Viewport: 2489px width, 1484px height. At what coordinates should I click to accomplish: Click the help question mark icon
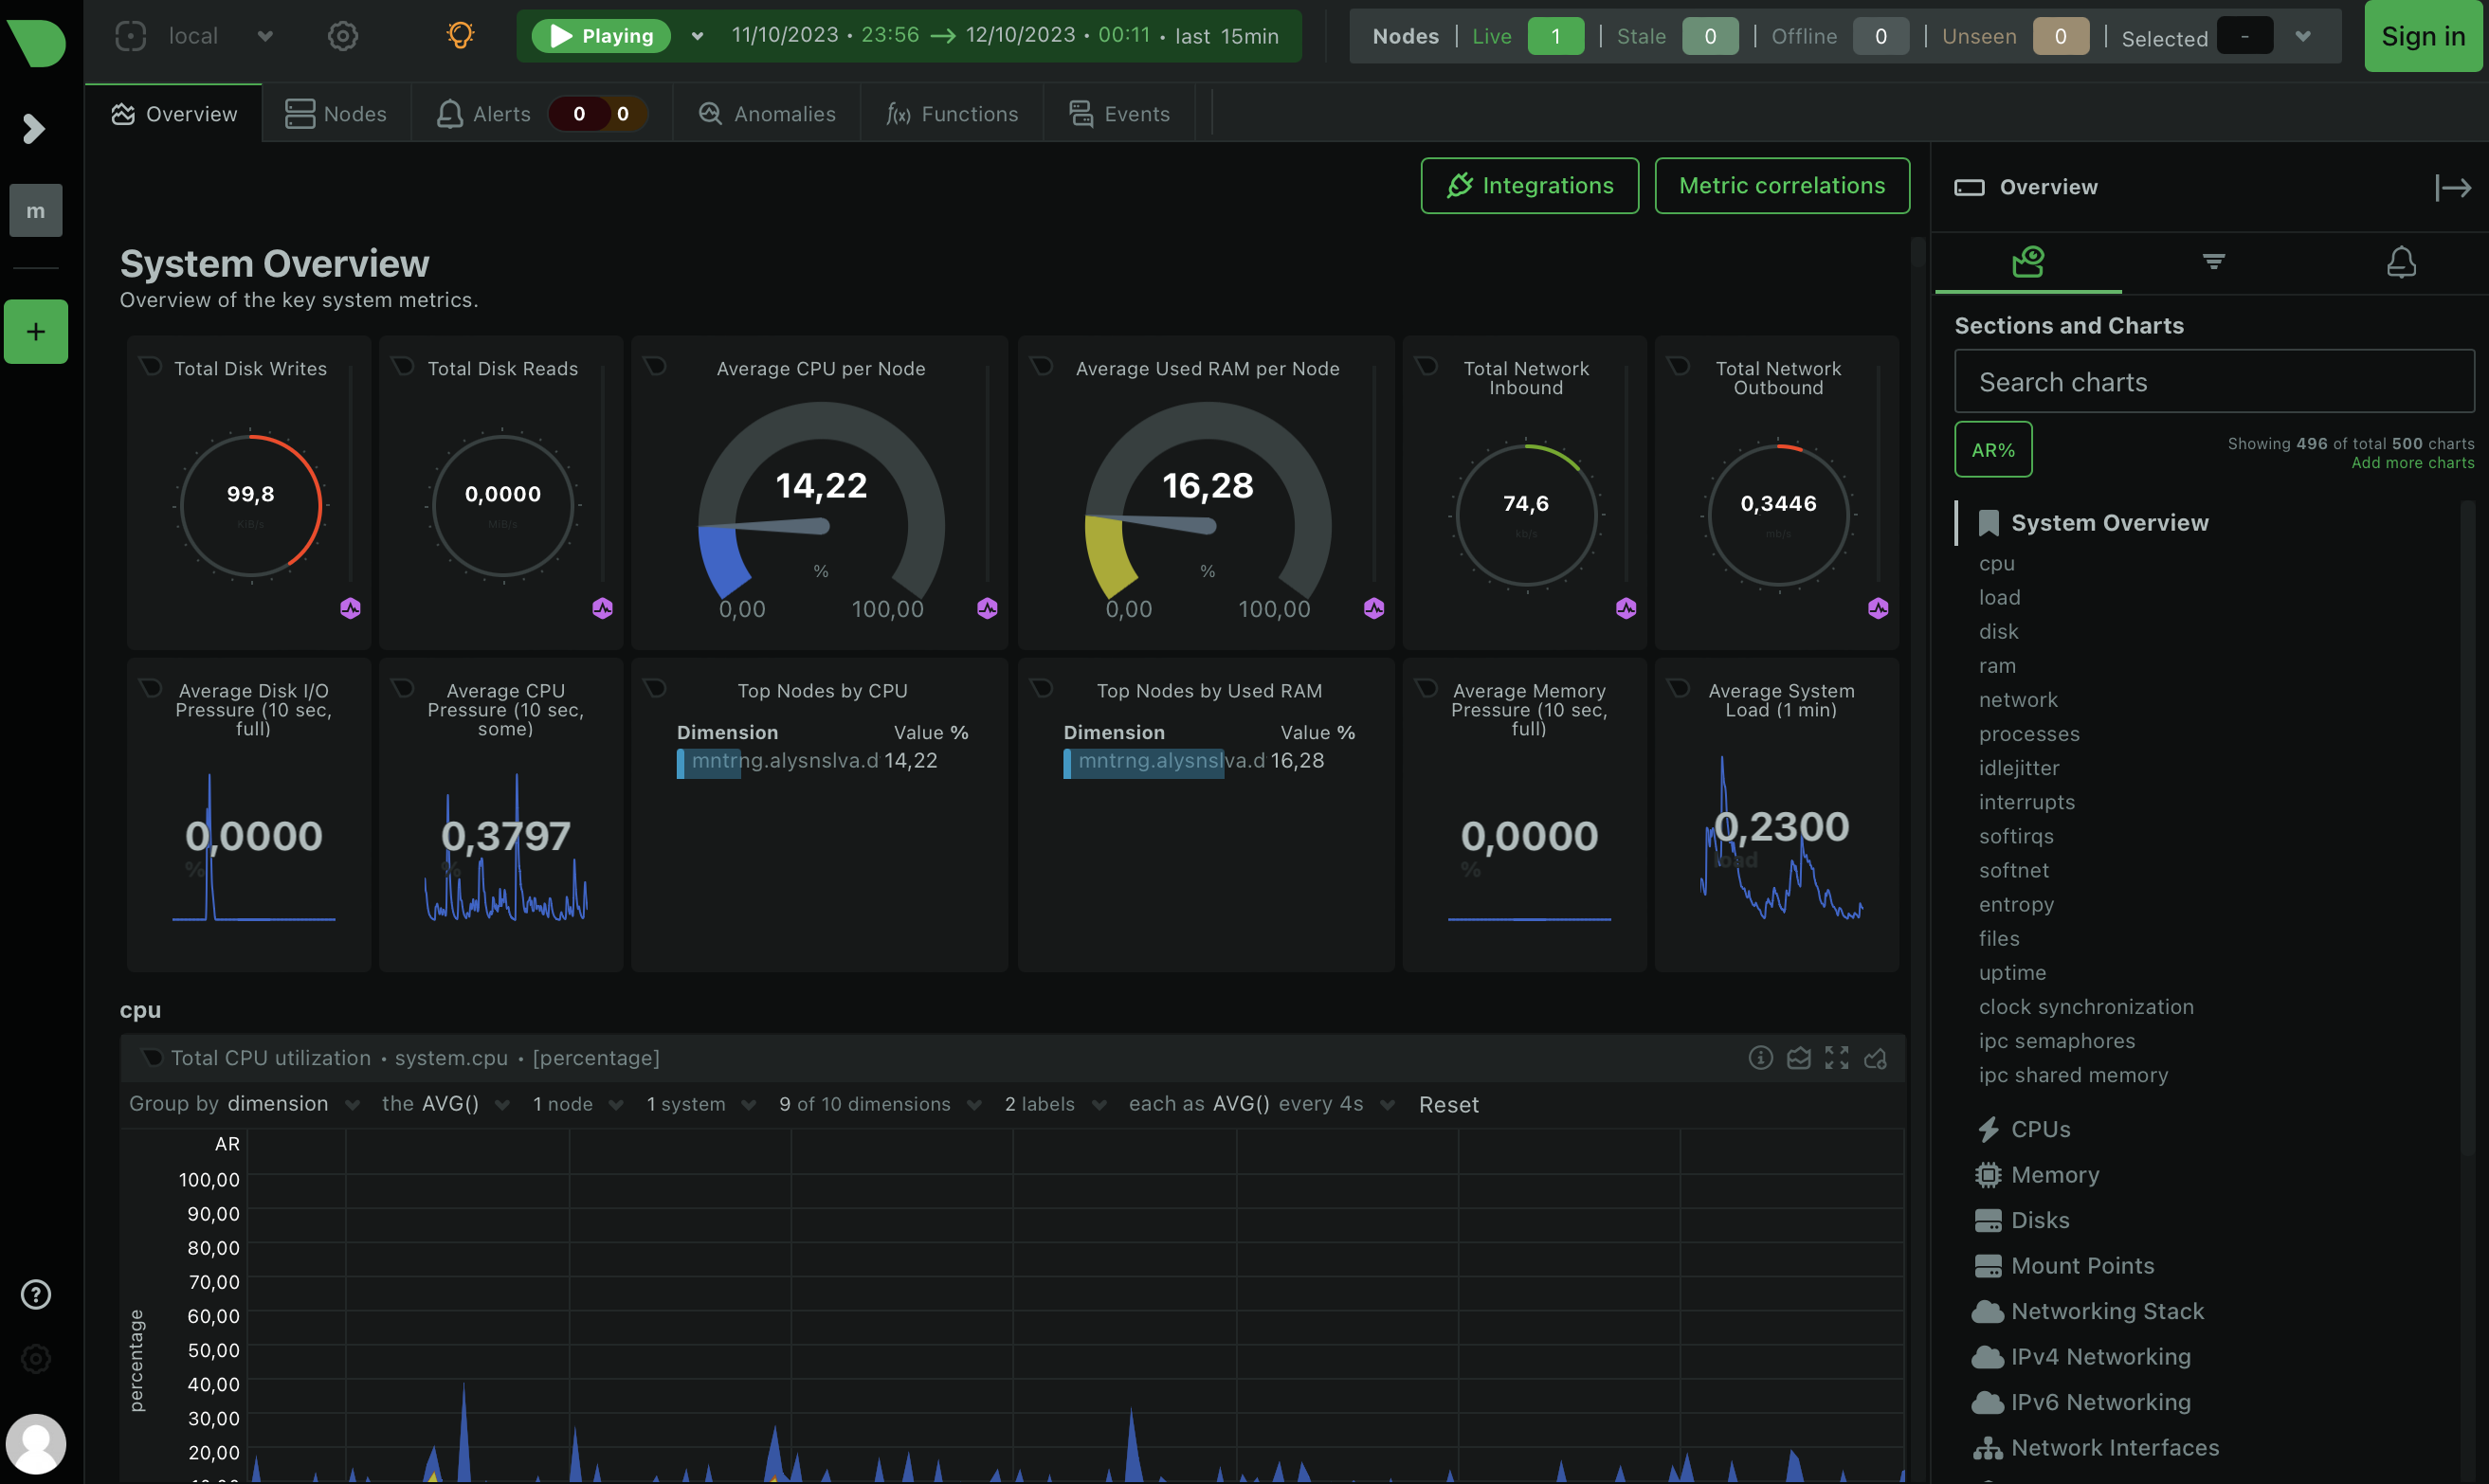pos(36,1294)
